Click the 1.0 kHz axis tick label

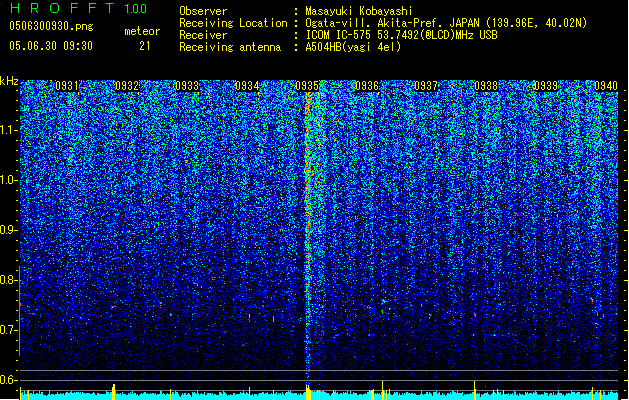pos(9,180)
